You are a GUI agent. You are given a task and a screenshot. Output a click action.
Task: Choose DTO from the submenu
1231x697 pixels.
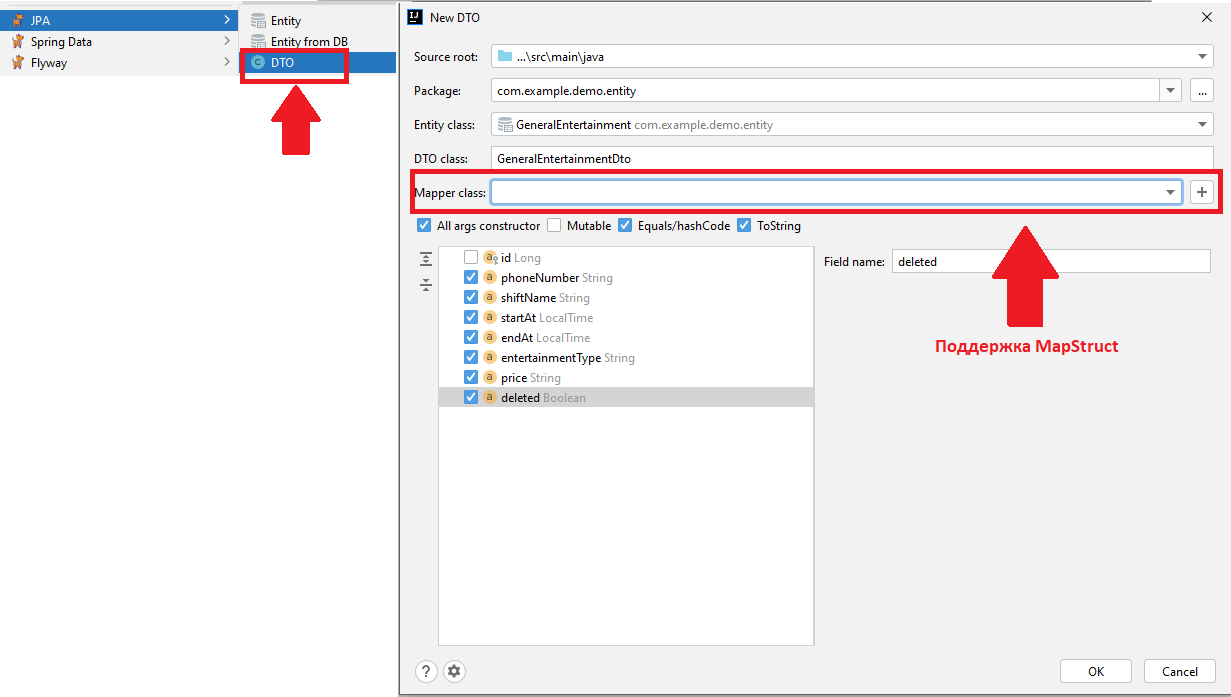point(318,62)
